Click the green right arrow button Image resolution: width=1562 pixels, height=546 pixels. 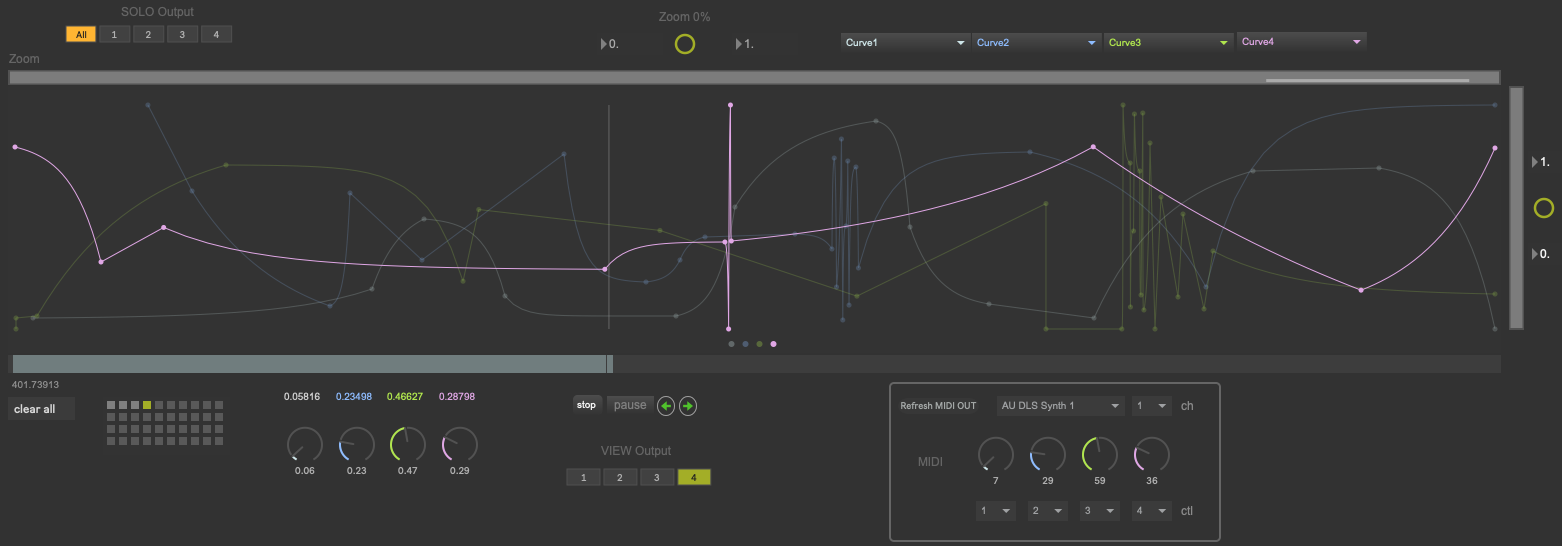point(688,406)
